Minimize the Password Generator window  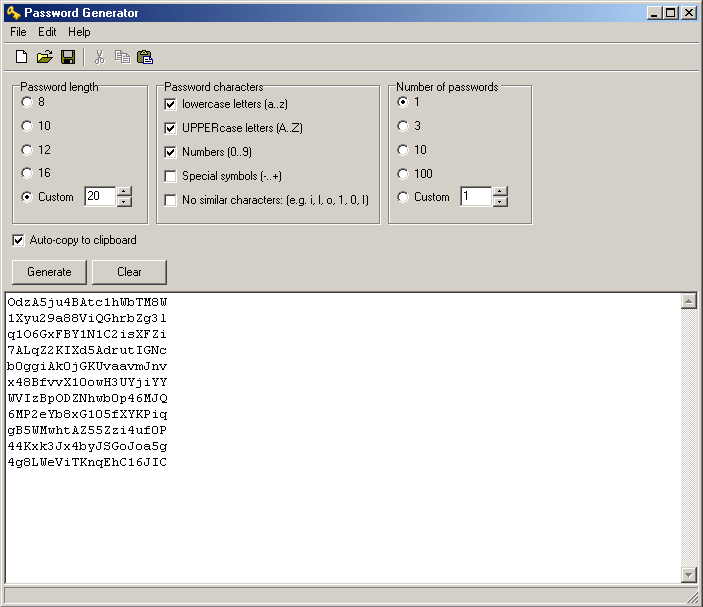pos(655,13)
